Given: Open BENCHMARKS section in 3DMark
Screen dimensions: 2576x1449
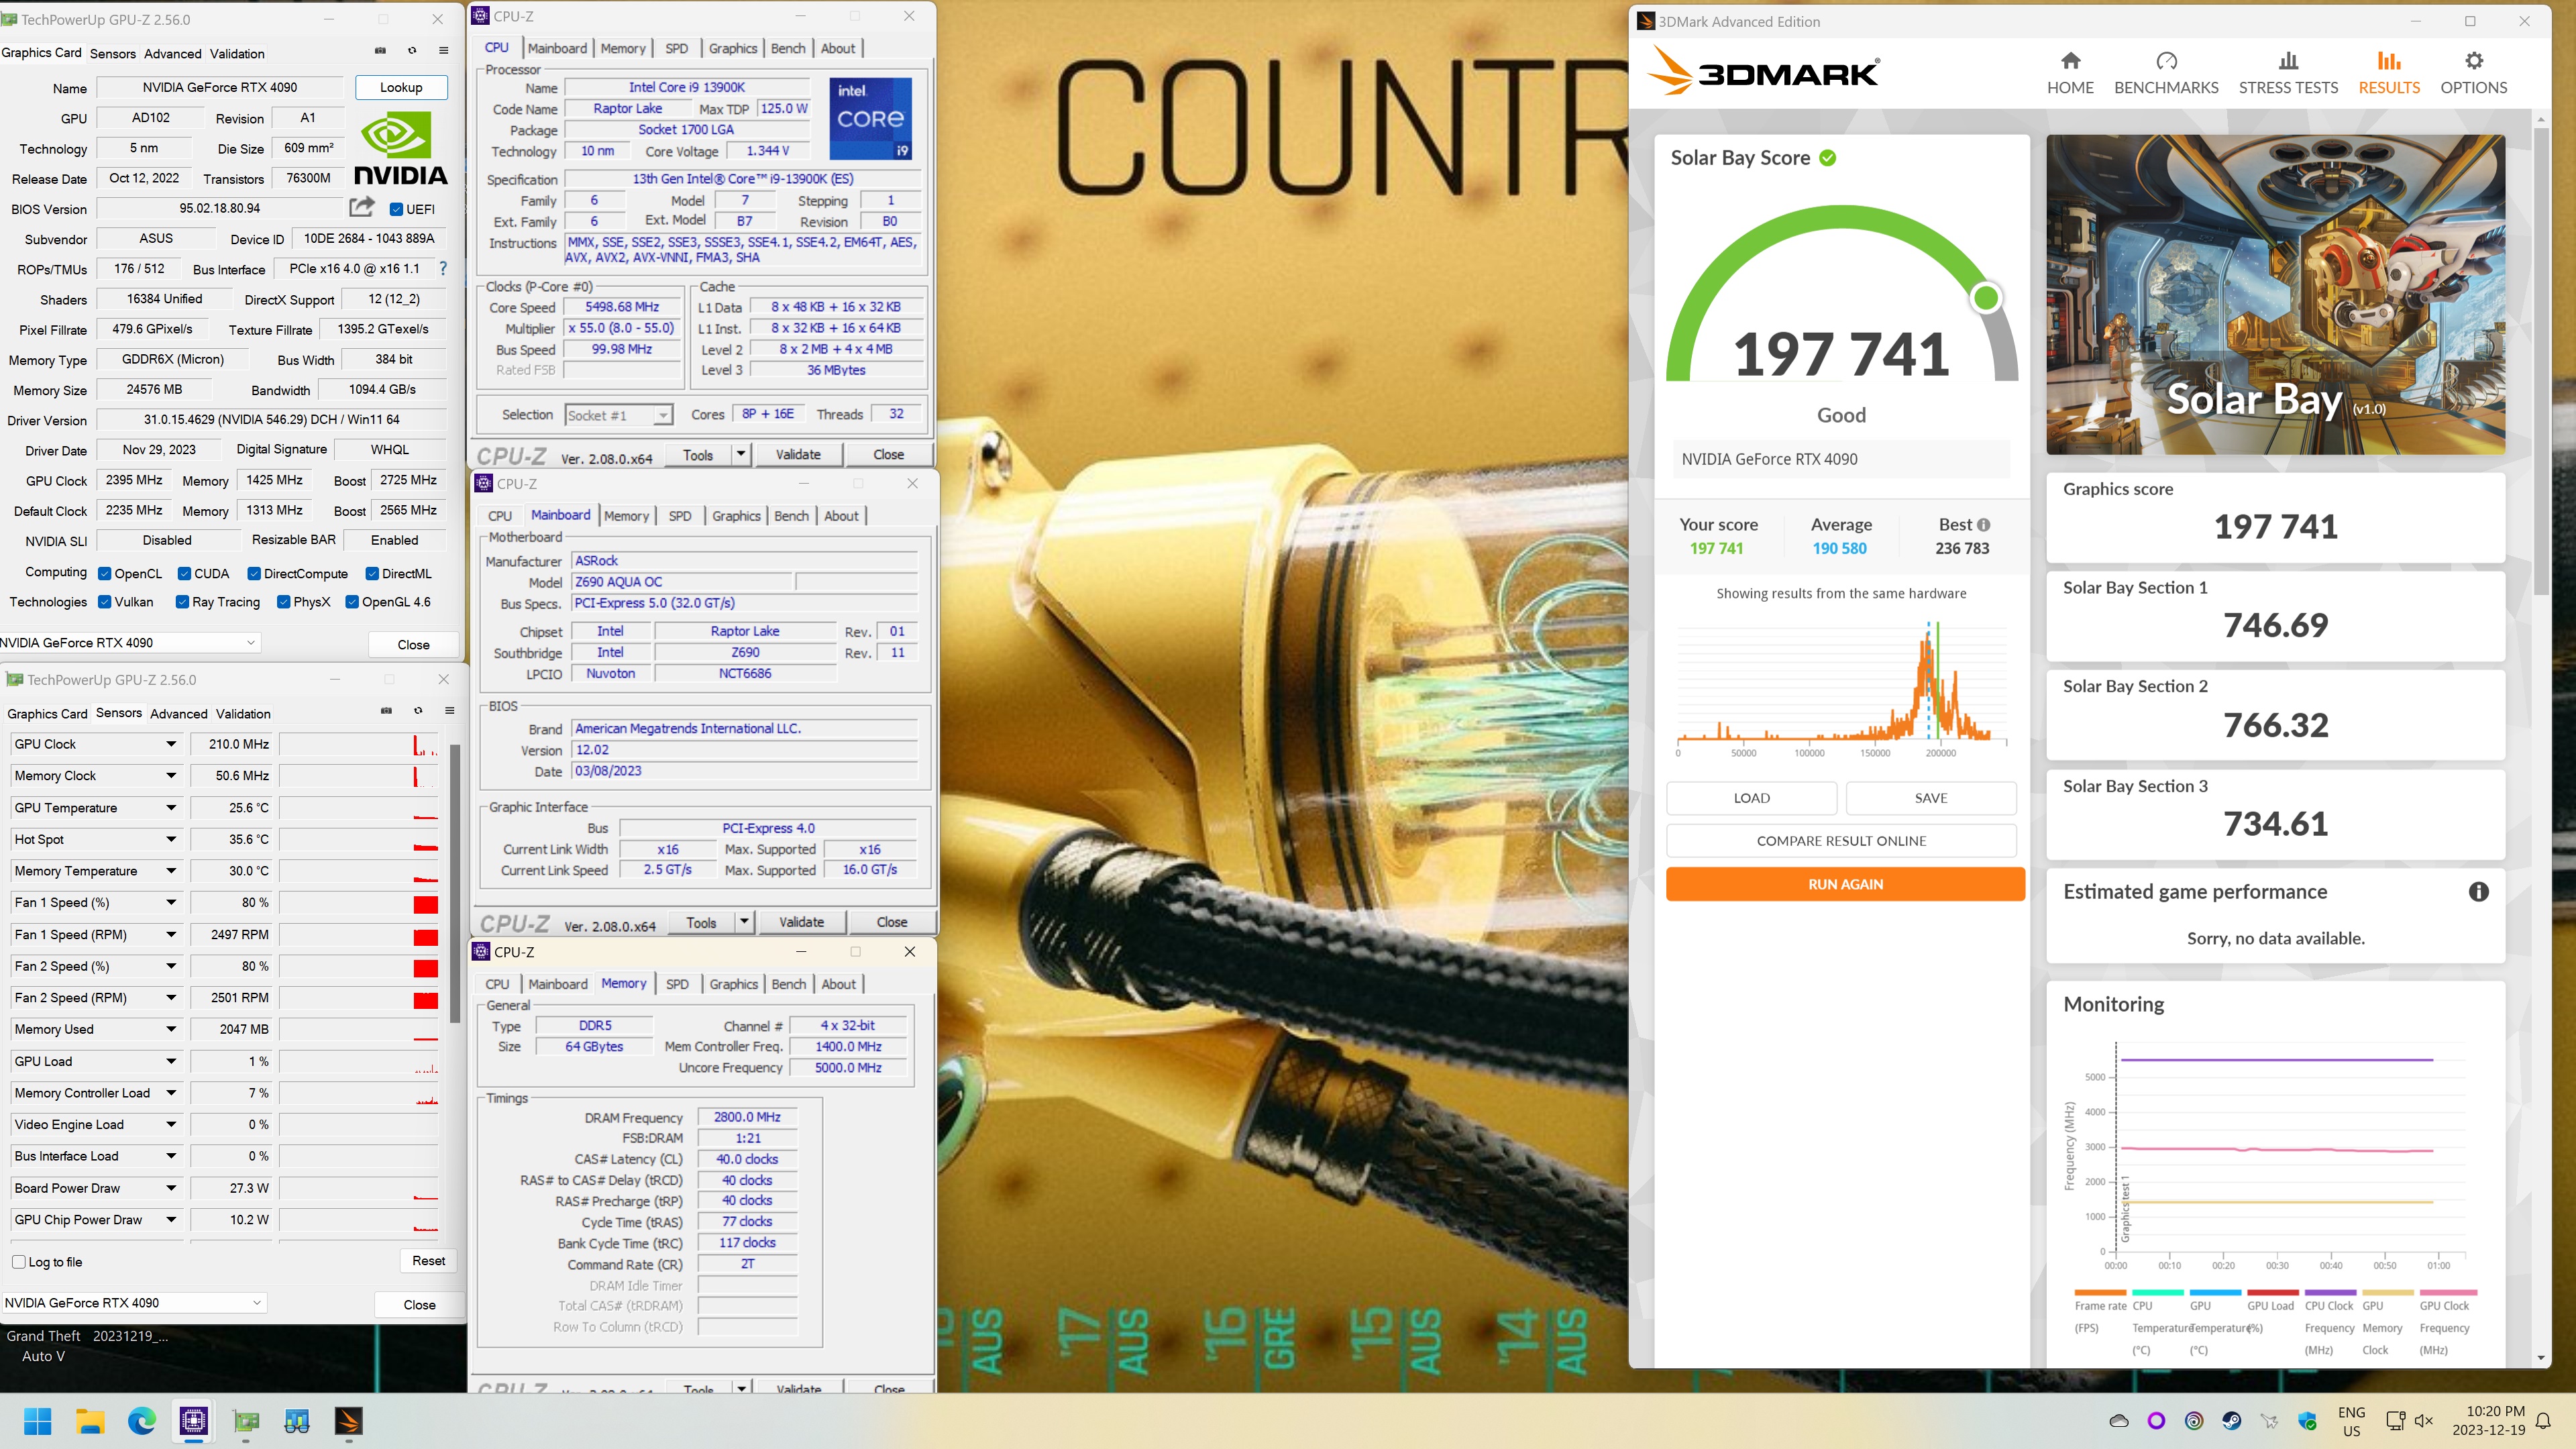Looking at the screenshot, I should pos(2166,74).
